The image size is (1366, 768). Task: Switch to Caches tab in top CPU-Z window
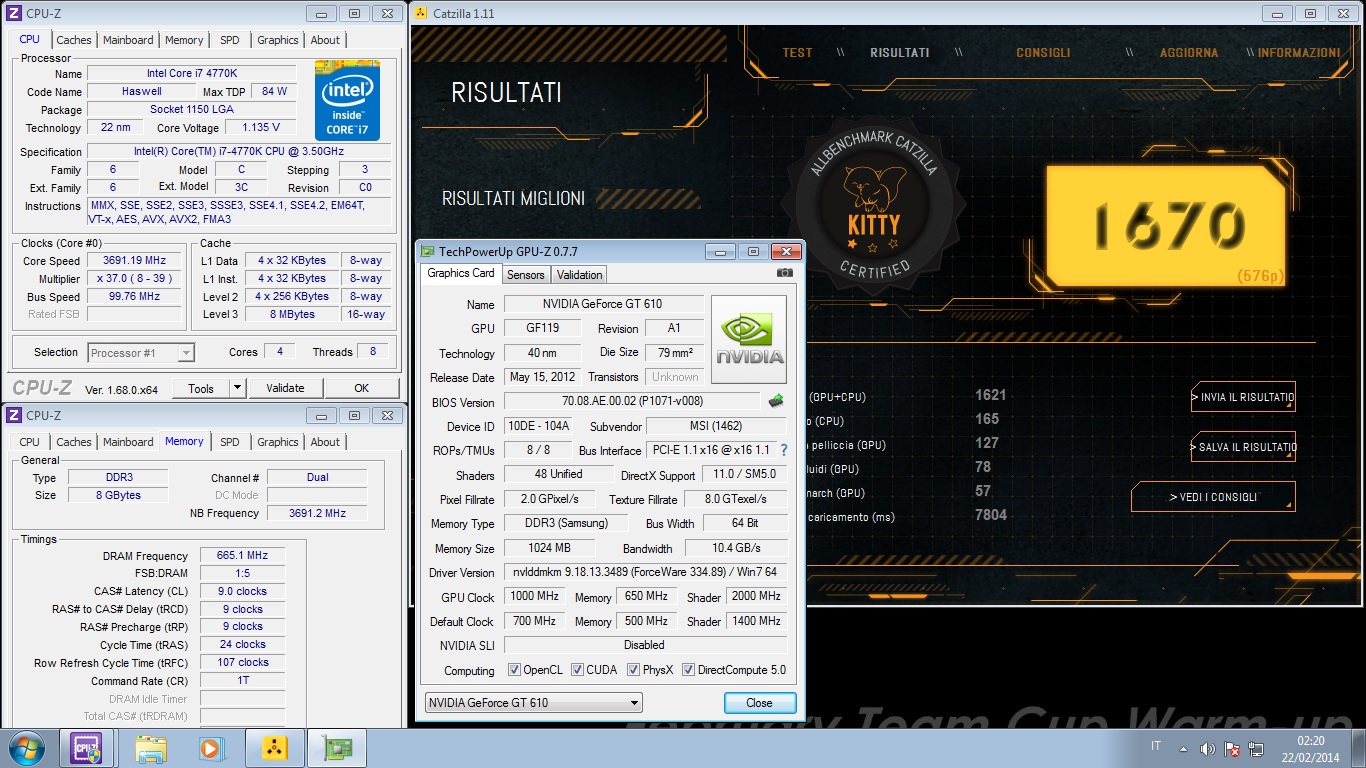tap(74, 40)
